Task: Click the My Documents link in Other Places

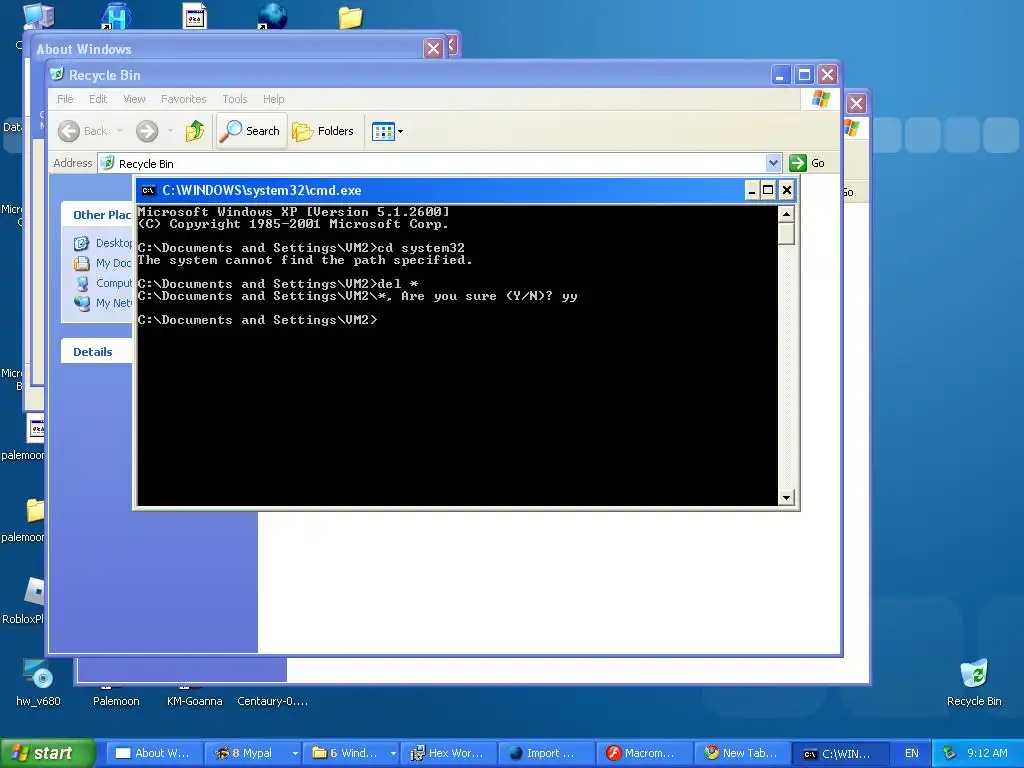Action: [x=103, y=263]
